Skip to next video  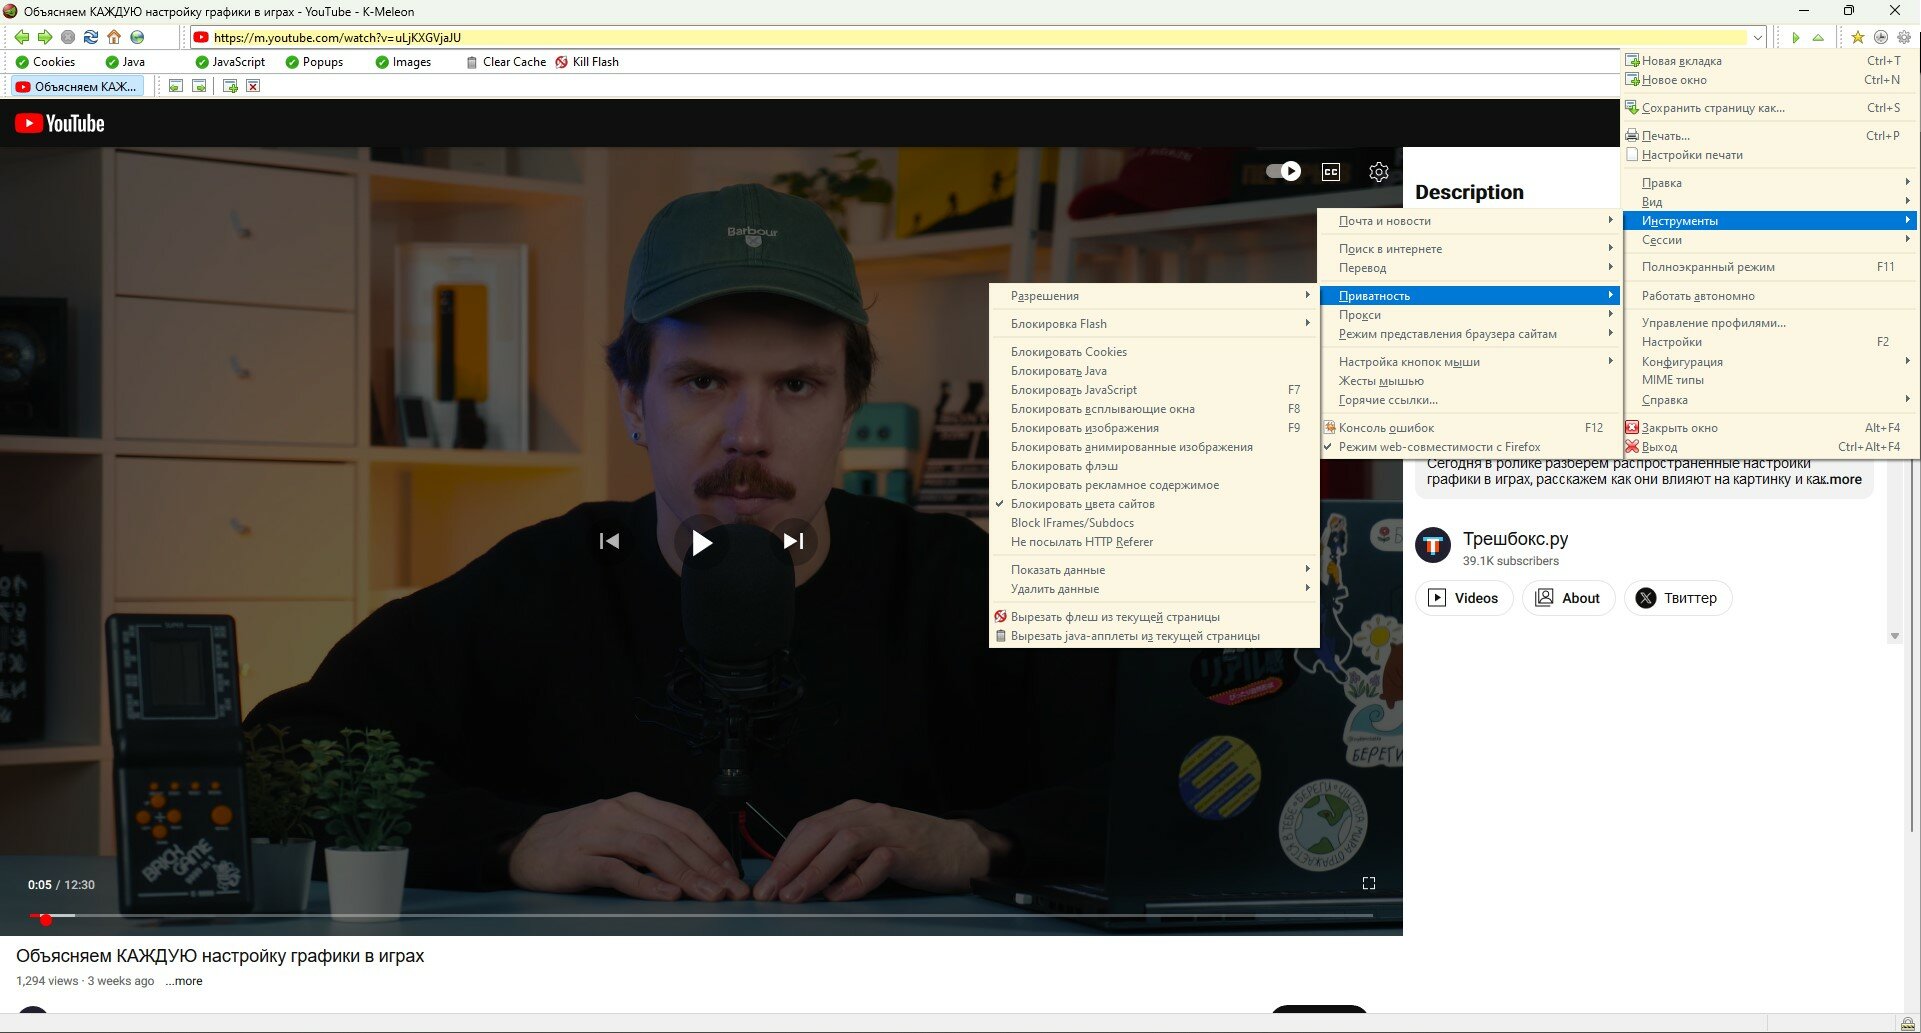(794, 541)
